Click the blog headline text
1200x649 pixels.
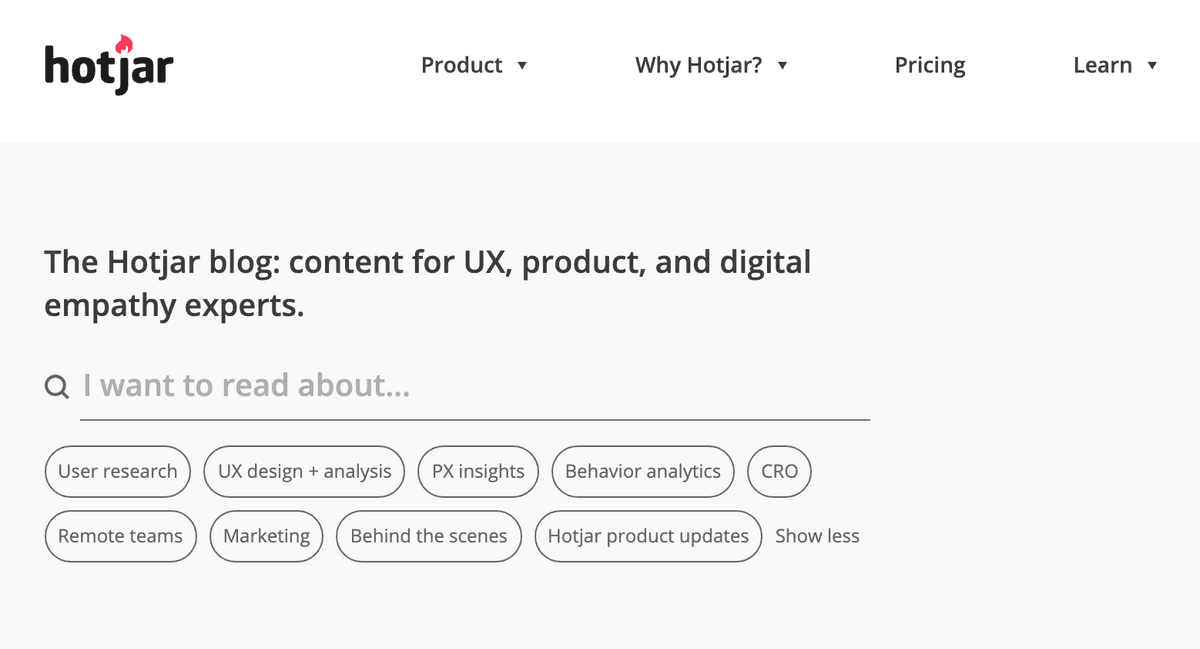[x=427, y=283]
